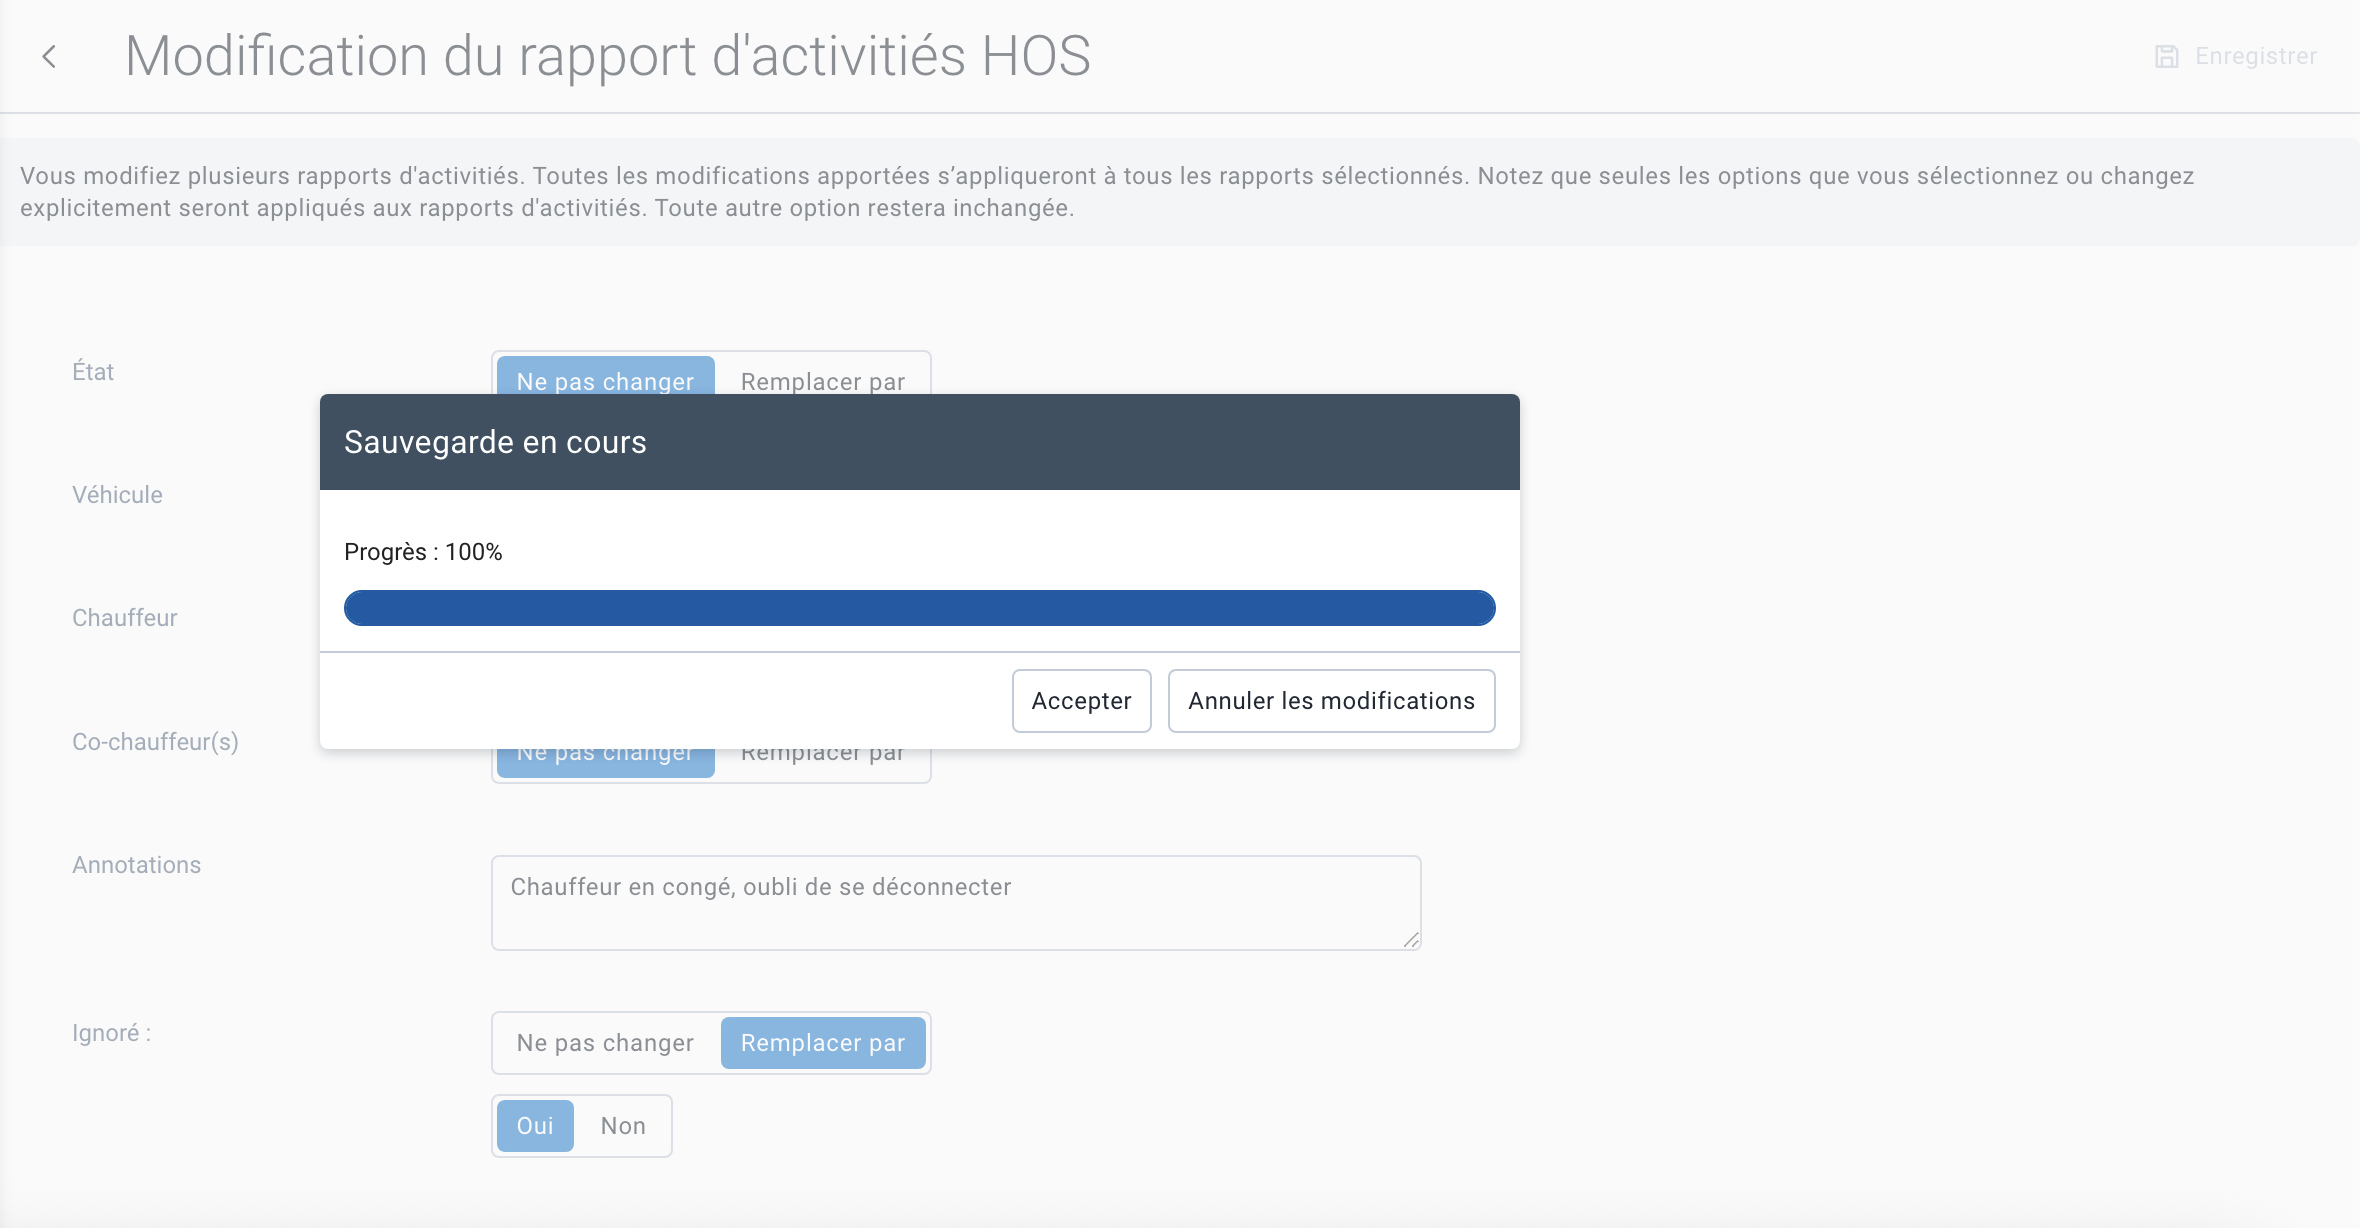Choose 'Ne pas changer' for Ignoré
Viewport: 2360px width, 1228px height.
click(x=605, y=1043)
